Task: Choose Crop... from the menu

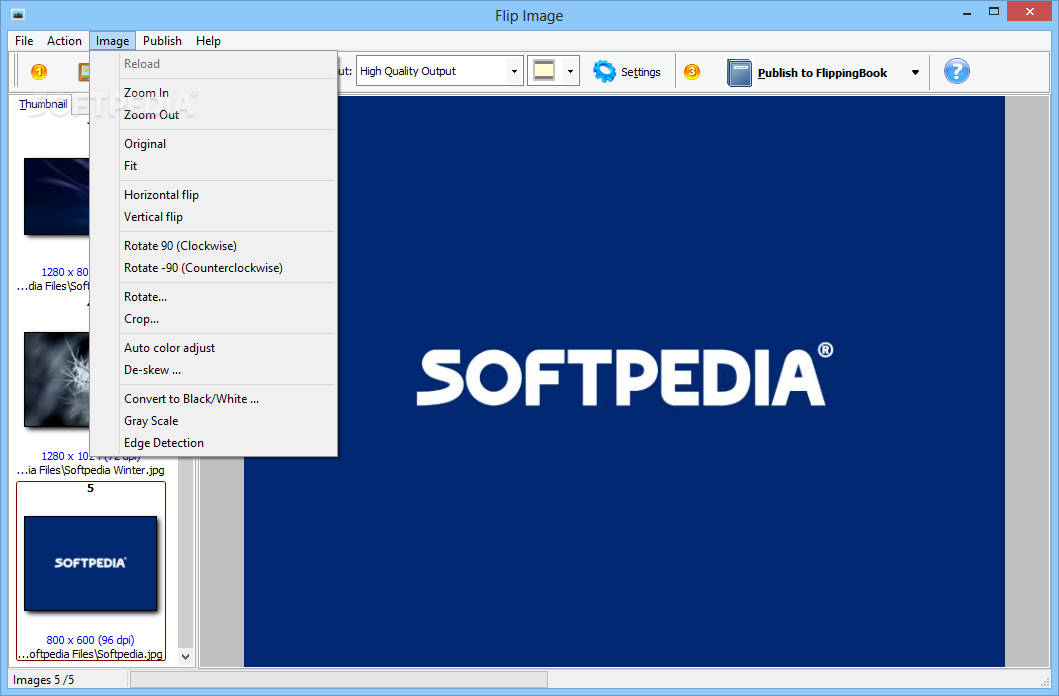Action: pos(213,319)
